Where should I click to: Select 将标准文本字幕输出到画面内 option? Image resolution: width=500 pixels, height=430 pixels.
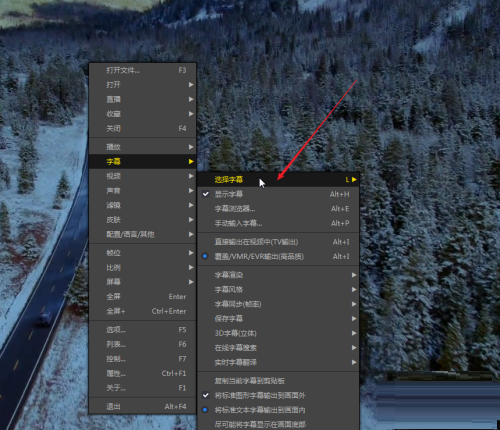pos(279,410)
